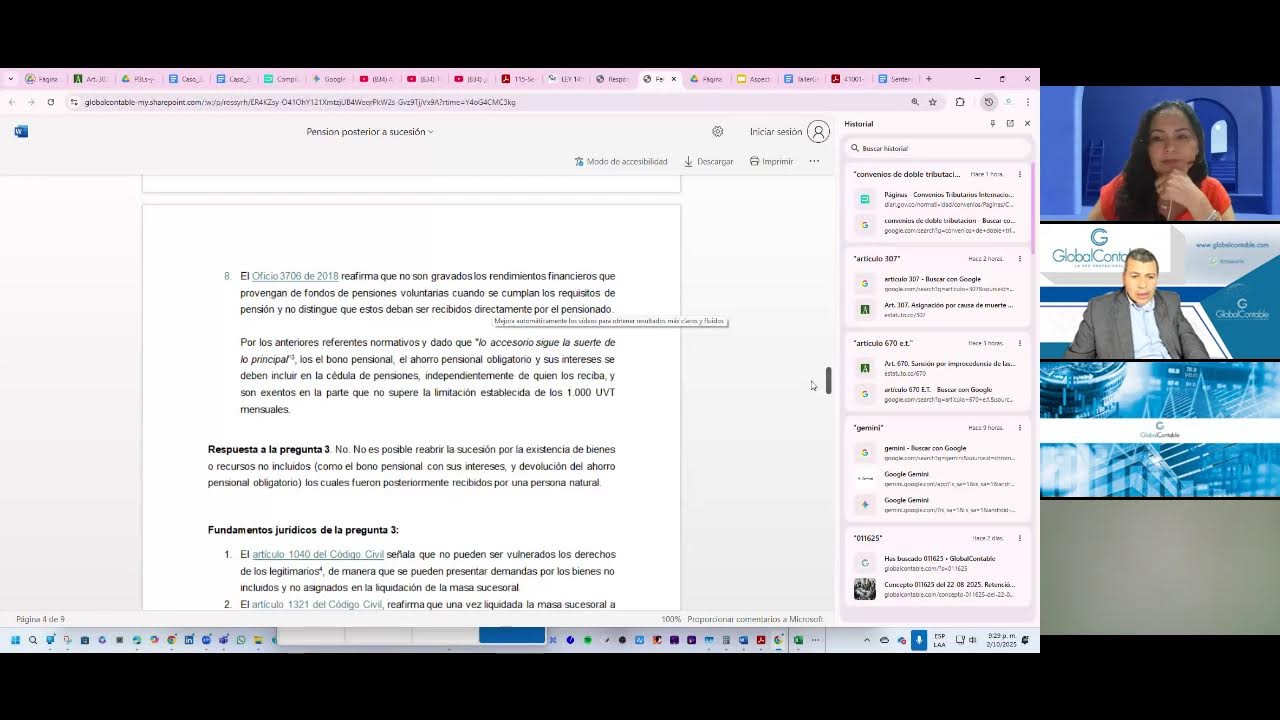Open Windows taskbar search icon
The image size is (1280, 720).
pos(32,640)
